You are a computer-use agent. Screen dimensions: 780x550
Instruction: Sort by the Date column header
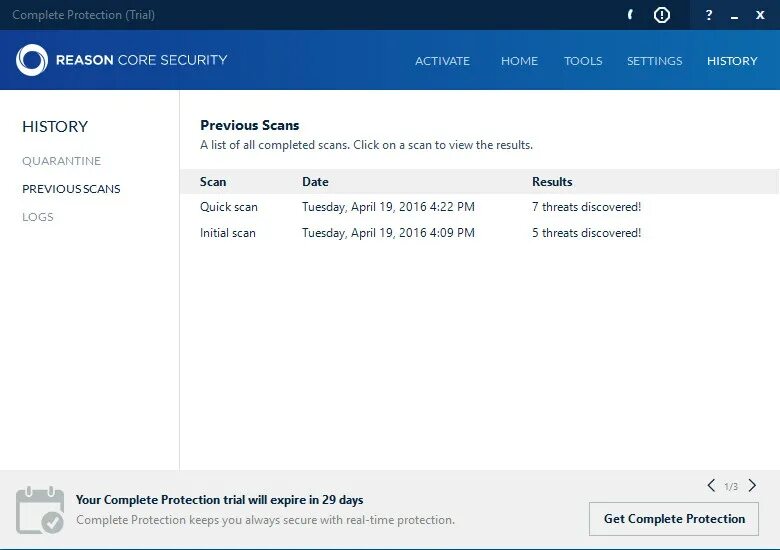(x=315, y=182)
